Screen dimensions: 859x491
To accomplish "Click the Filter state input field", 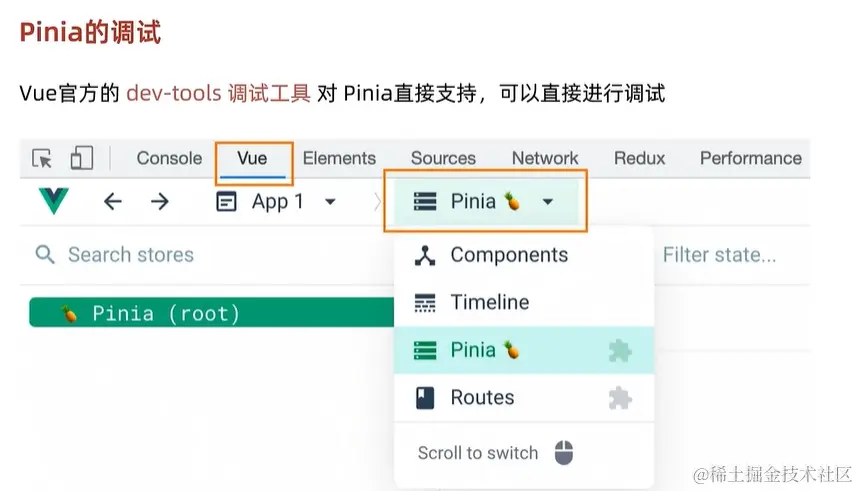I will click(x=719, y=255).
